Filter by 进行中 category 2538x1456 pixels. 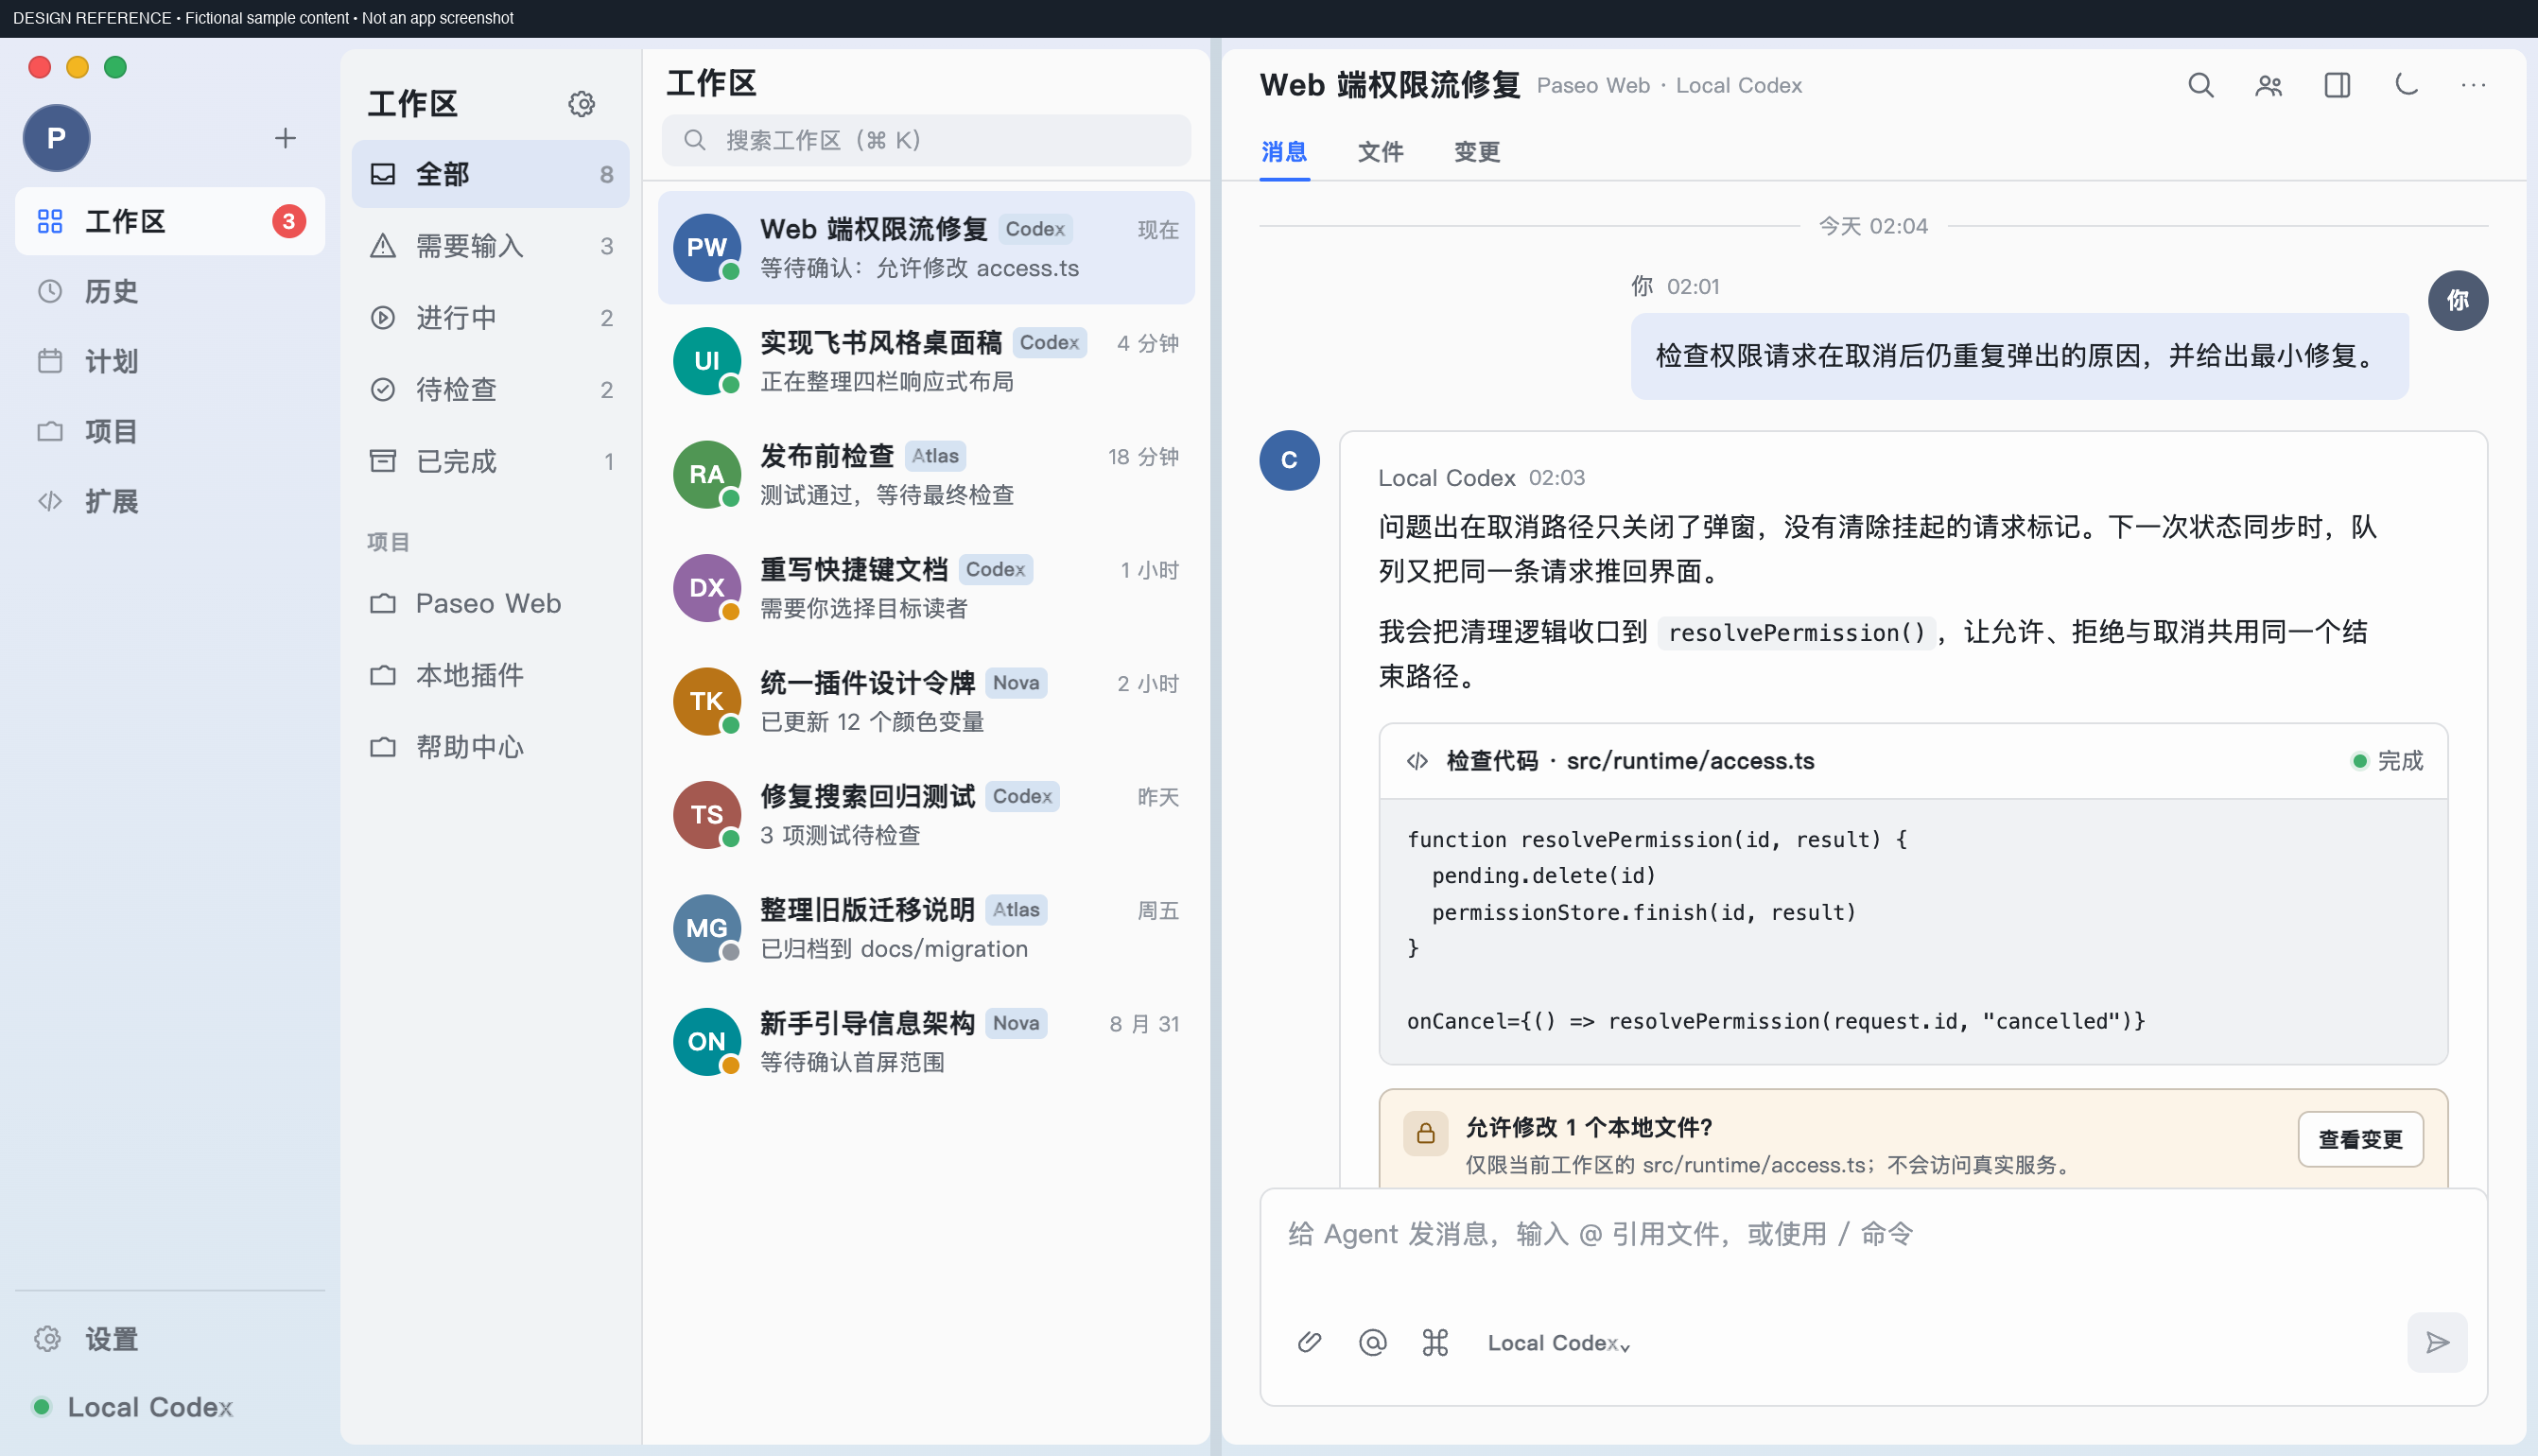click(490, 318)
